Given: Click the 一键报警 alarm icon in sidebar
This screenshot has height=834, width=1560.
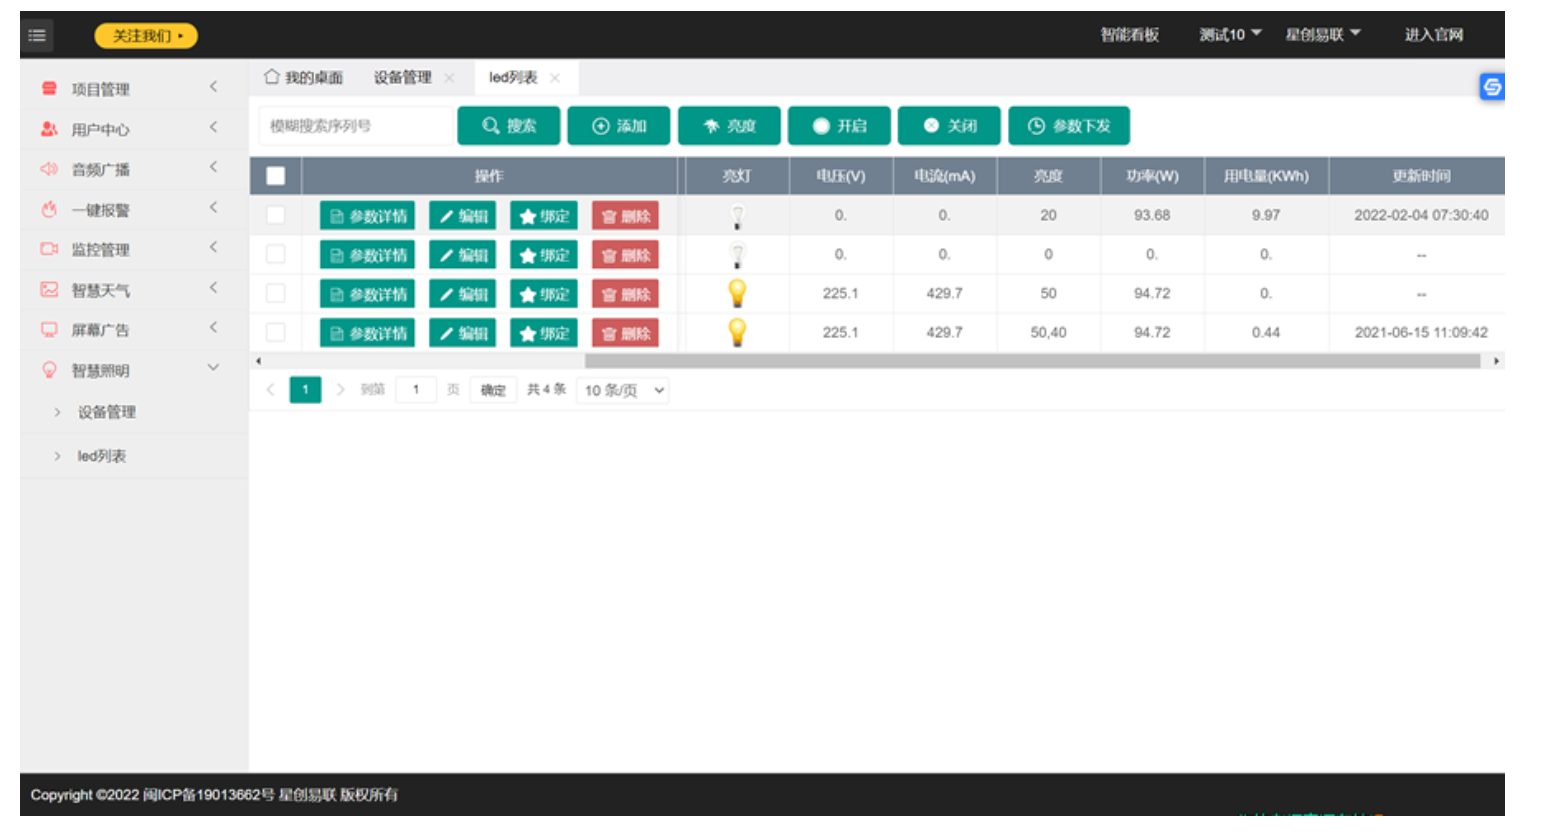Looking at the screenshot, I should pyautogui.click(x=49, y=210).
